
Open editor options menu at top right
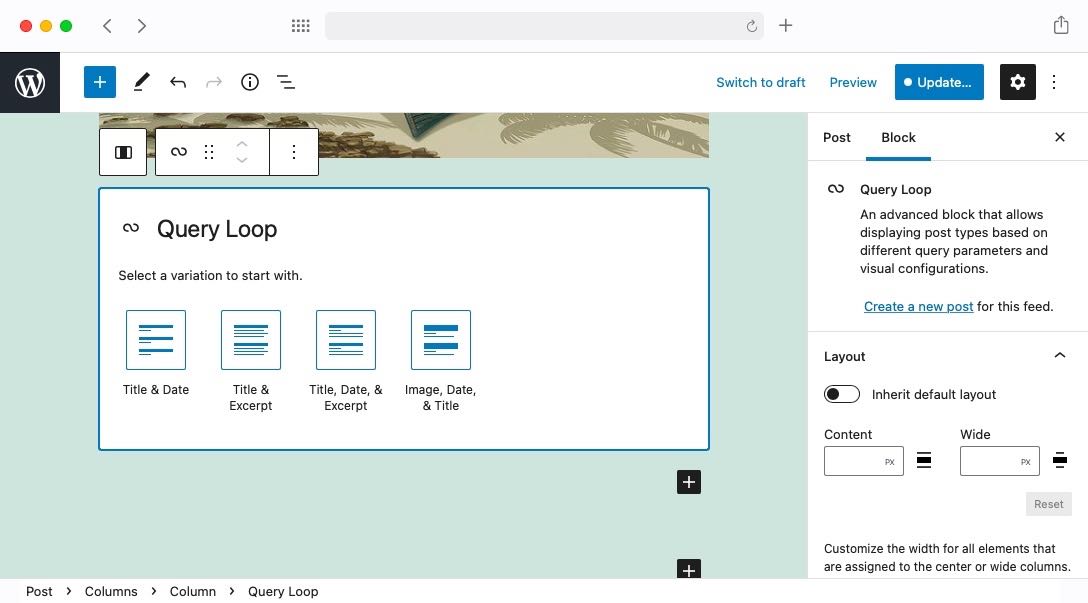[x=1054, y=82]
